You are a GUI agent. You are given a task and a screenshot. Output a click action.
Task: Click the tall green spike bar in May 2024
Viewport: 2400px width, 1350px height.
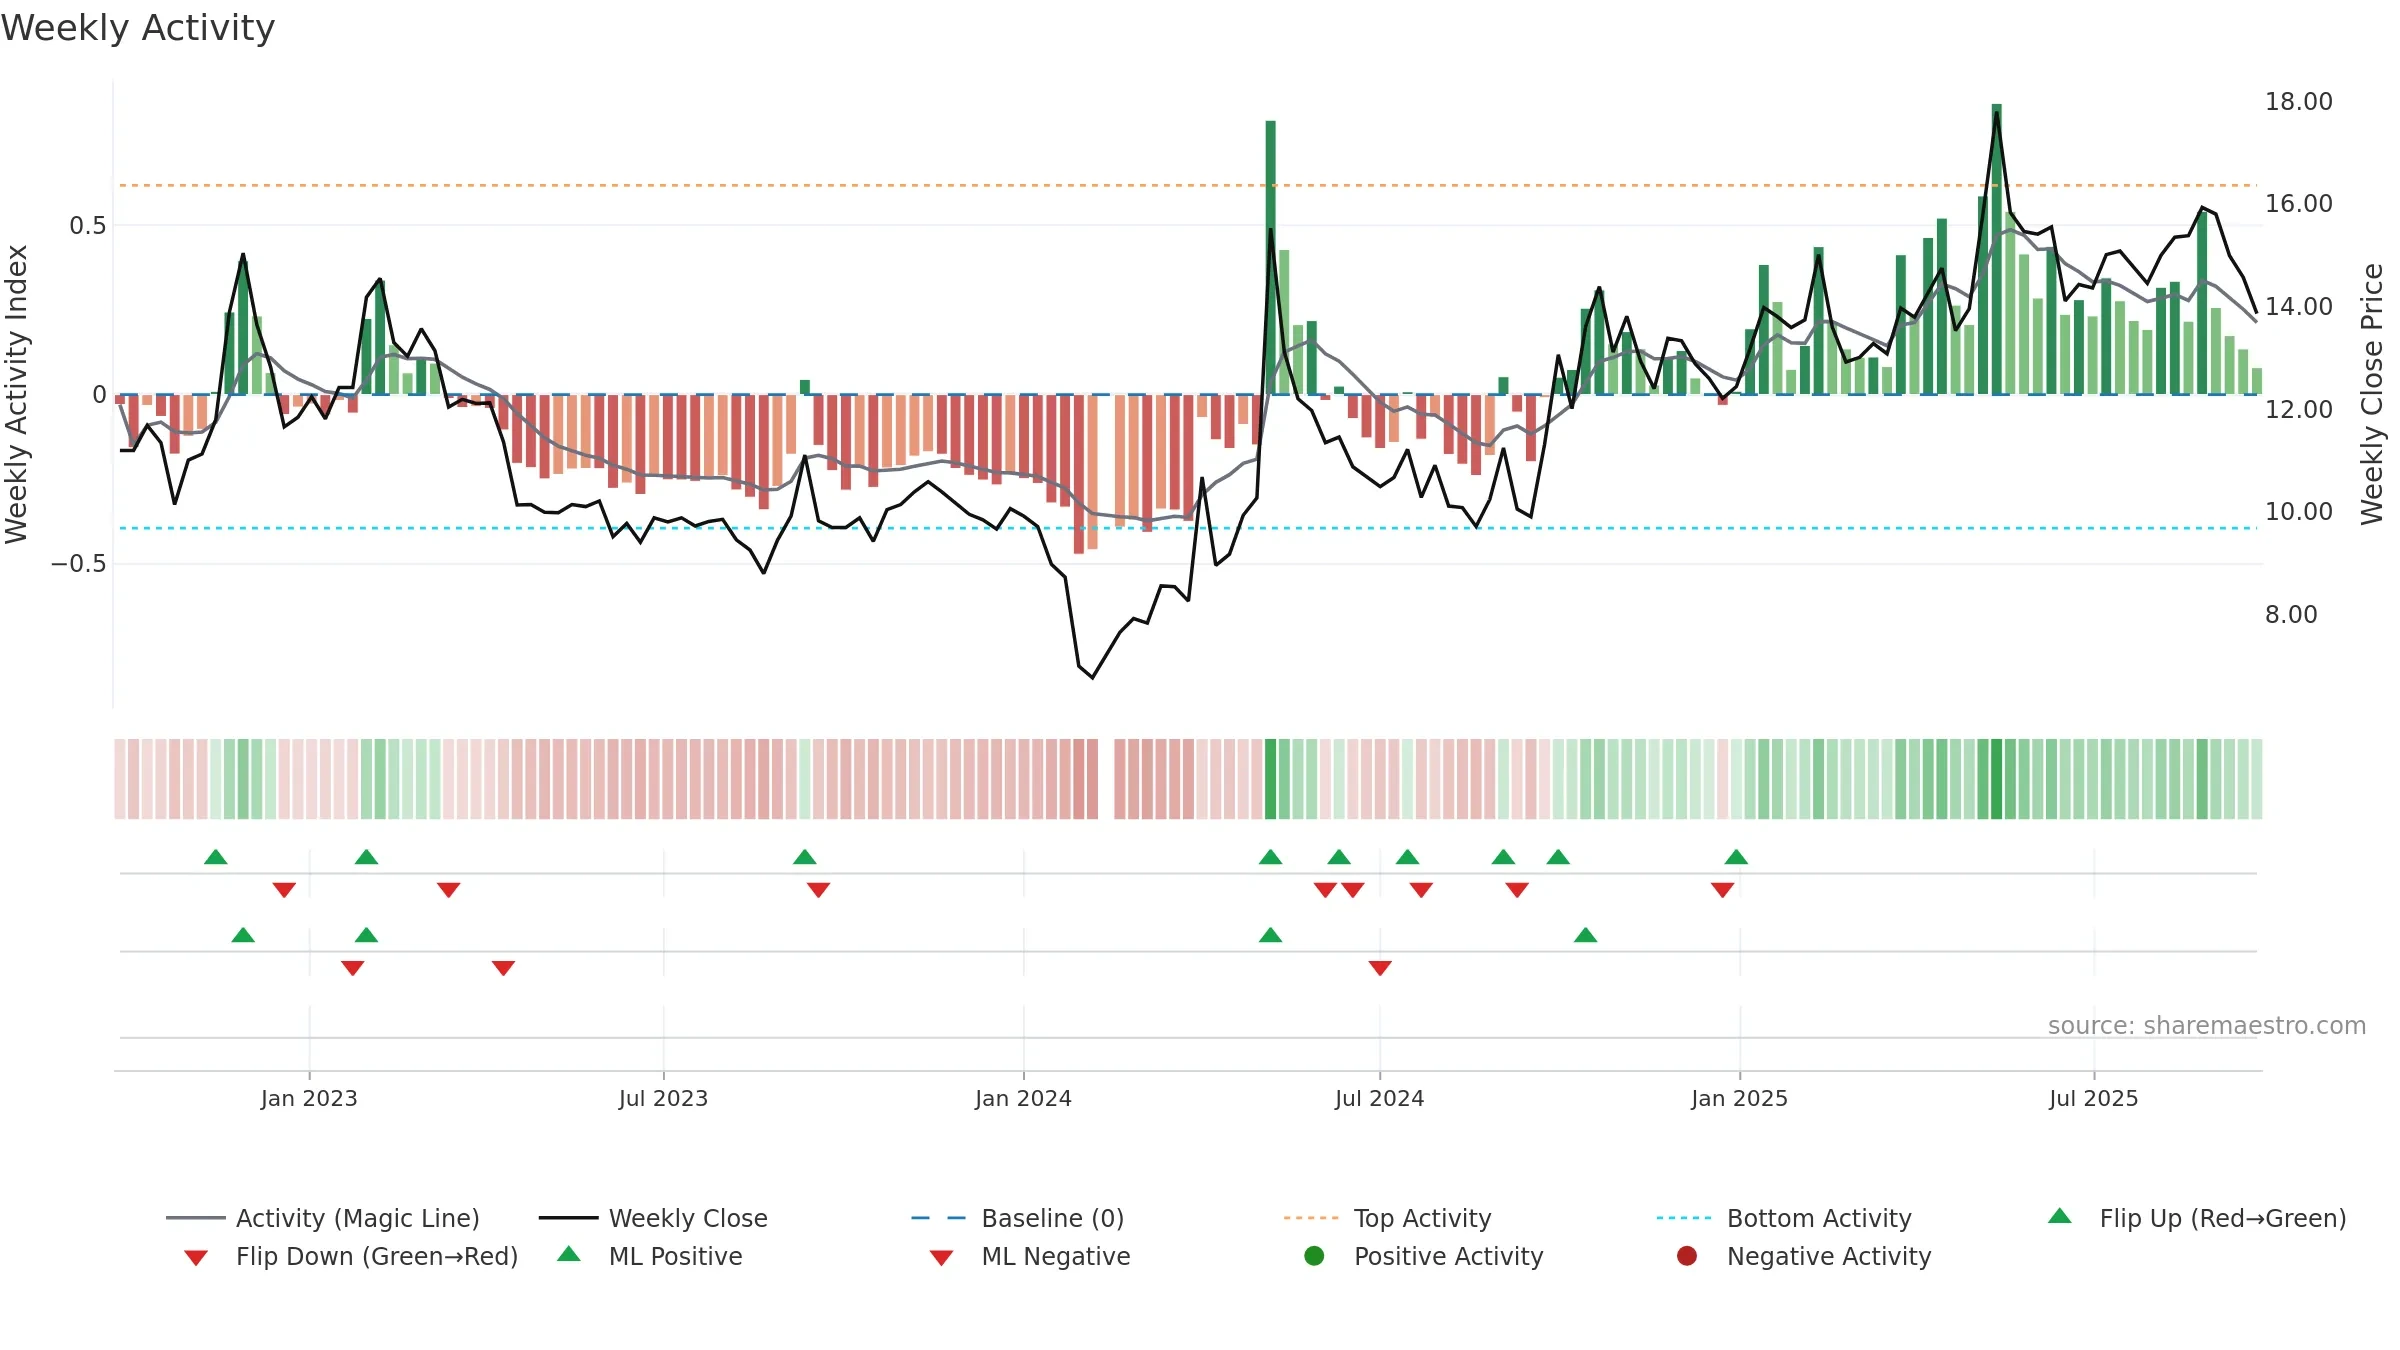[1270, 257]
